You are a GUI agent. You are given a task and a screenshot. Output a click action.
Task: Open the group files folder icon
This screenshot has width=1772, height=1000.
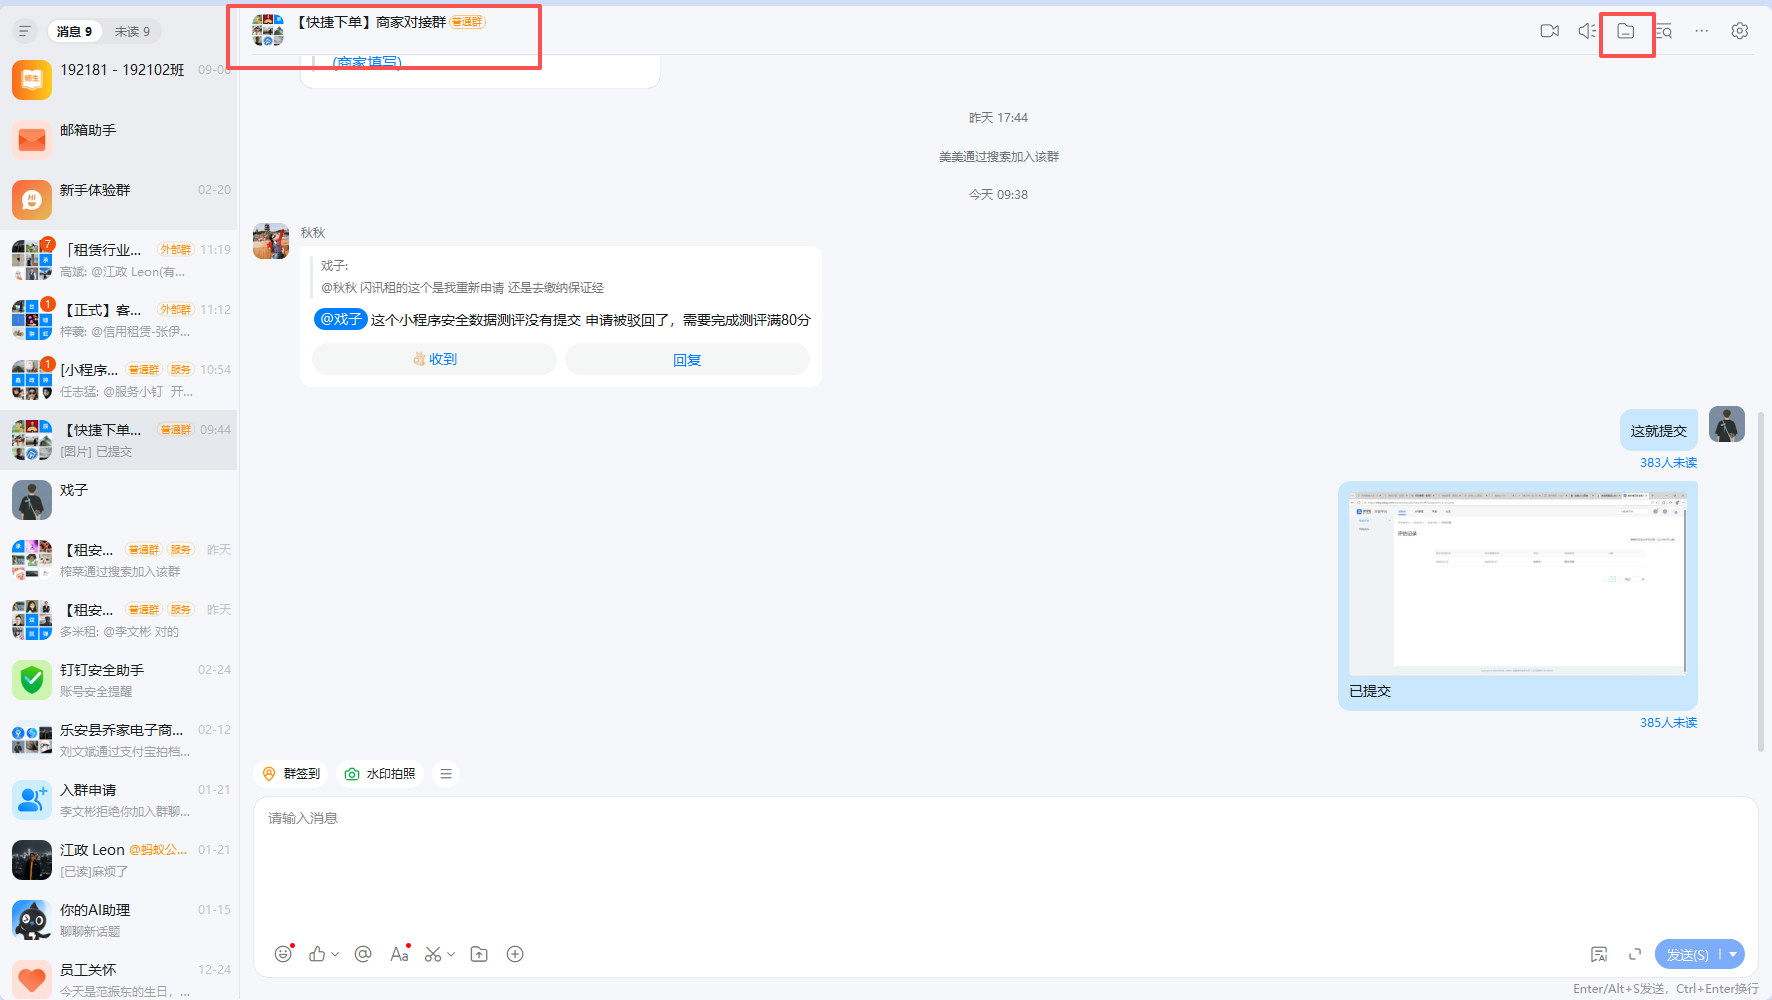1626,31
